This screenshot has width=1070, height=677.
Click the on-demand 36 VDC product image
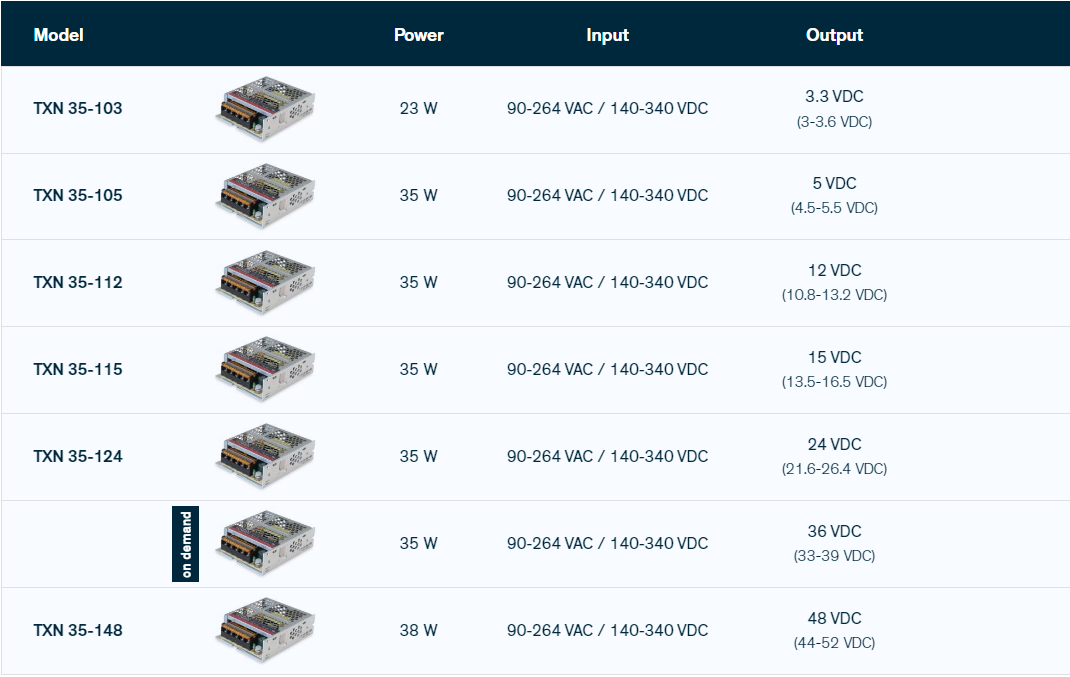265,544
